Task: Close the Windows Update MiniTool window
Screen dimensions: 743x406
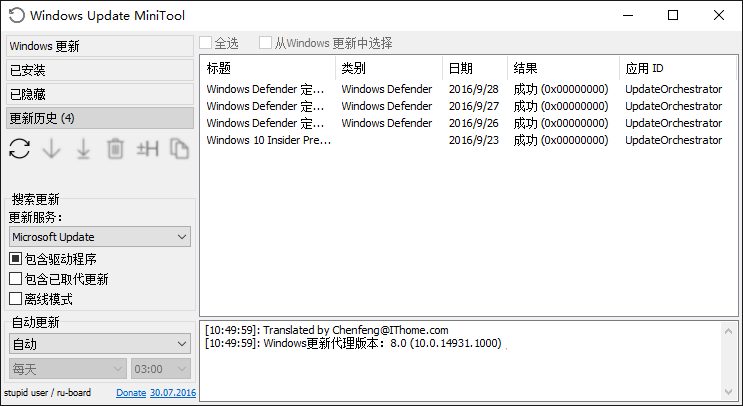Action: pyautogui.click(x=718, y=15)
